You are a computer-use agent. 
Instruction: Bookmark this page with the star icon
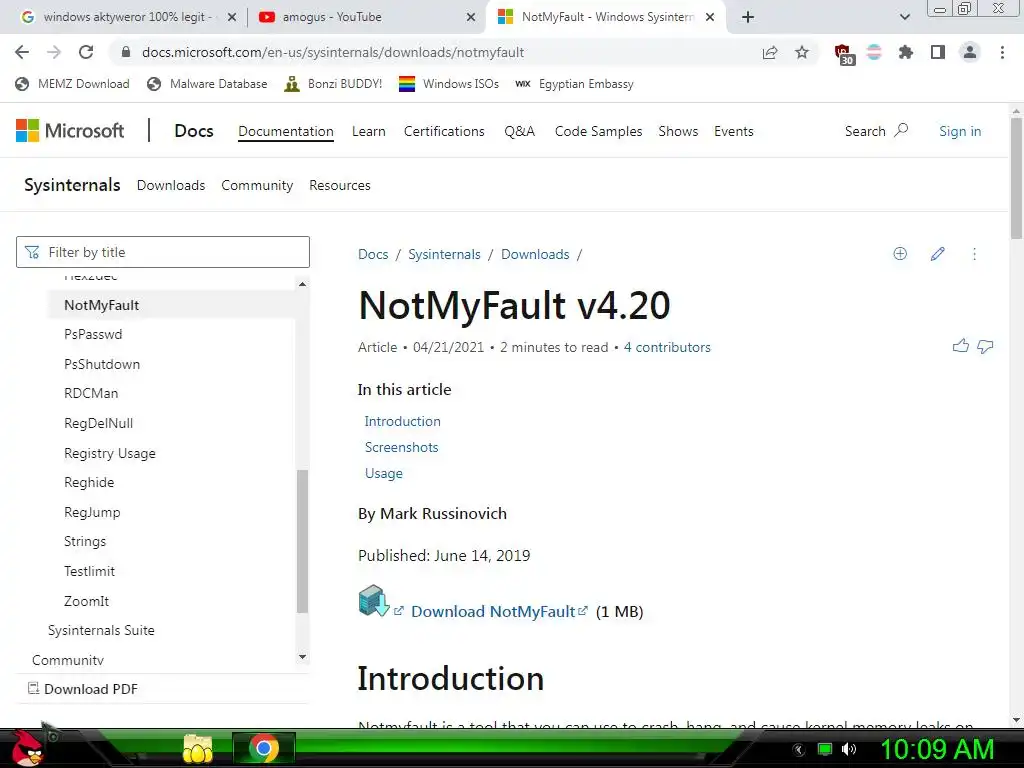(802, 52)
